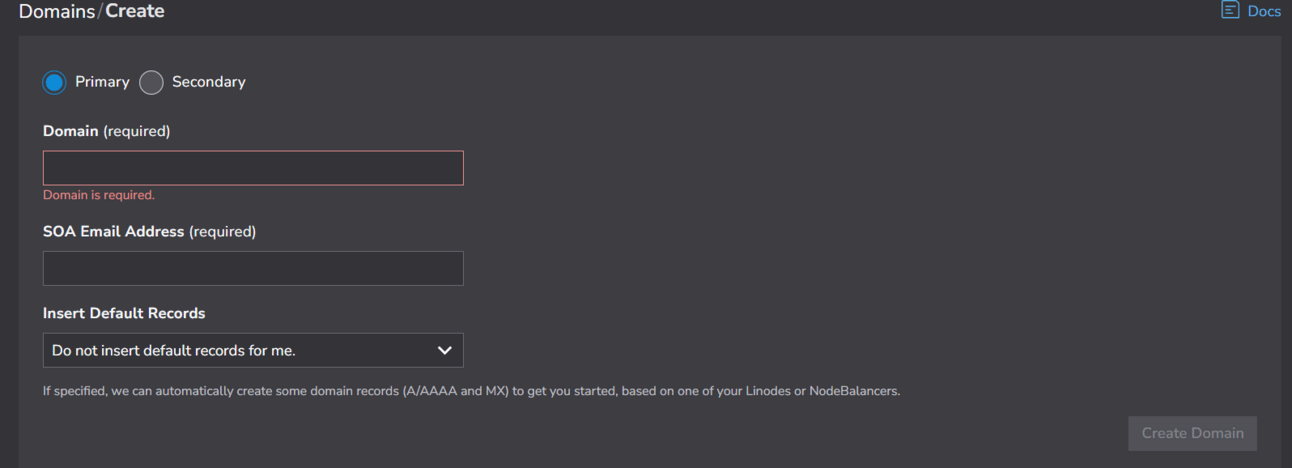Click the 'Do not insert default records' text
1292x468 pixels.
pyautogui.click(x=174, y=350)
